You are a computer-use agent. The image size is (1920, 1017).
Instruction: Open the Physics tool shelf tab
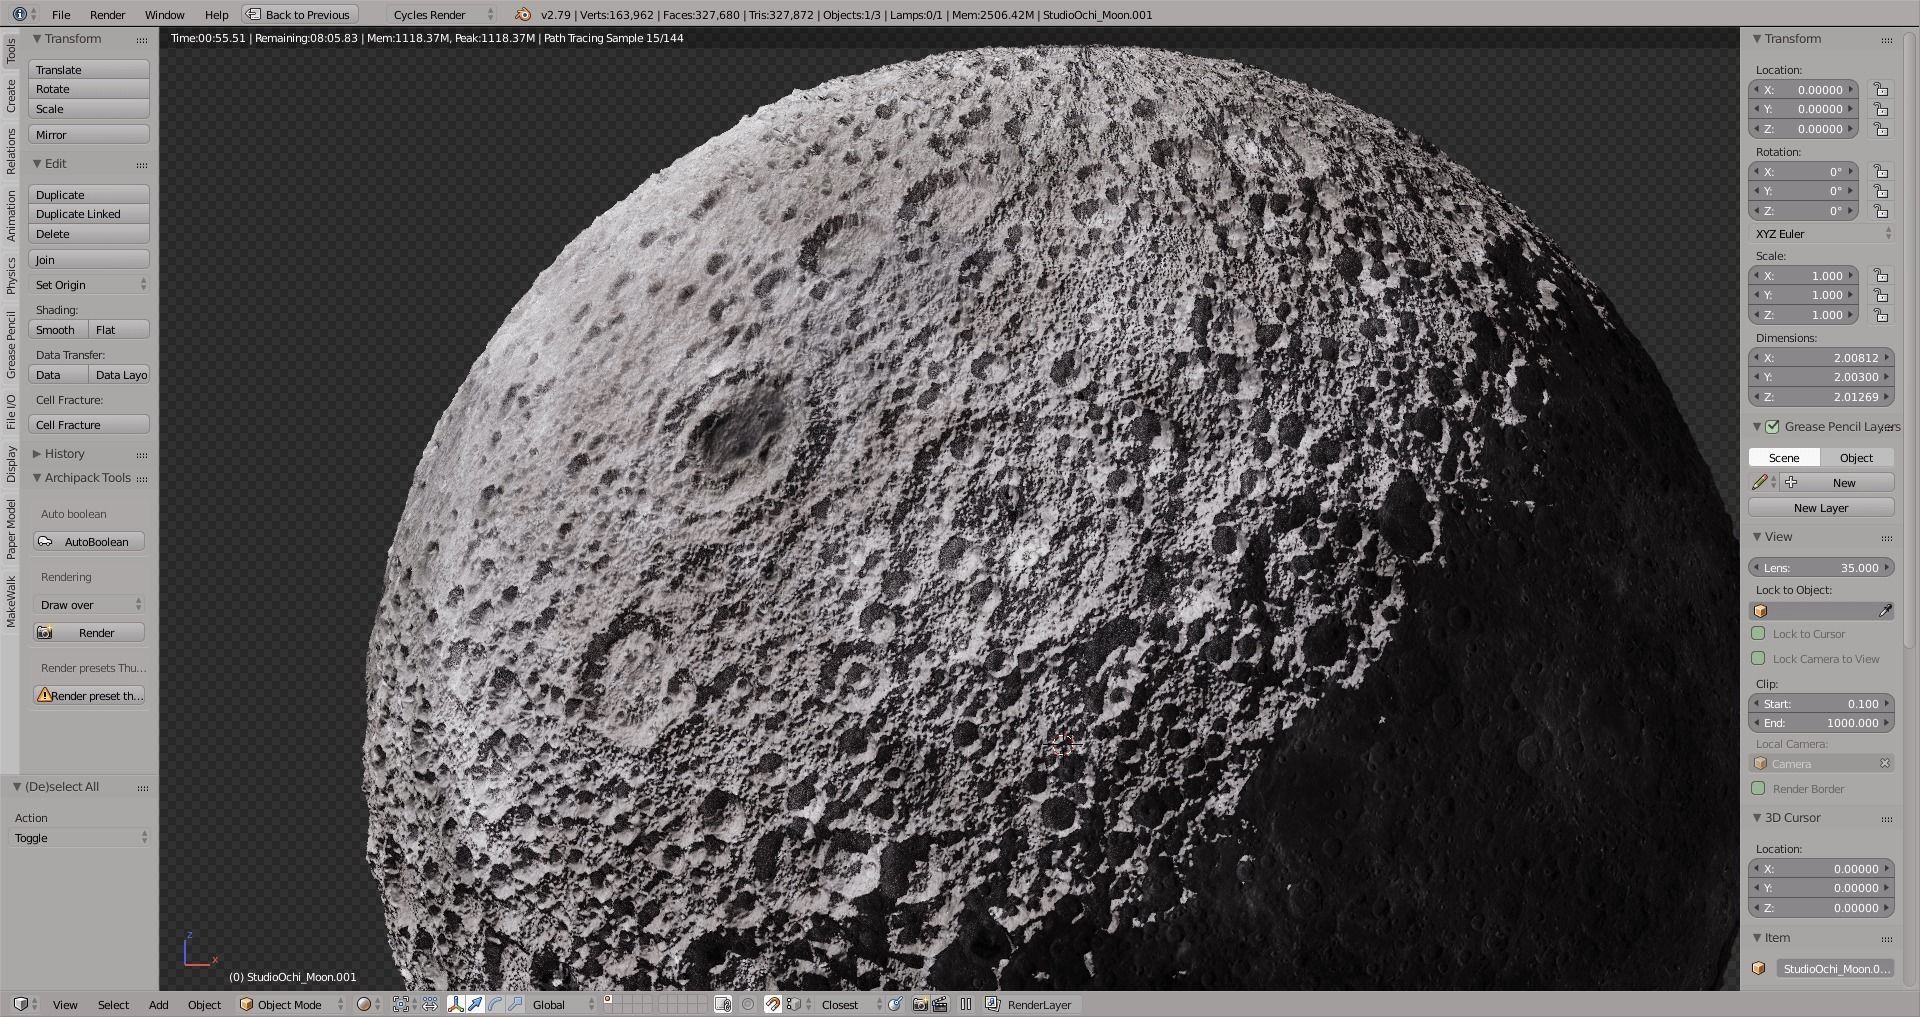click(11, 275)
